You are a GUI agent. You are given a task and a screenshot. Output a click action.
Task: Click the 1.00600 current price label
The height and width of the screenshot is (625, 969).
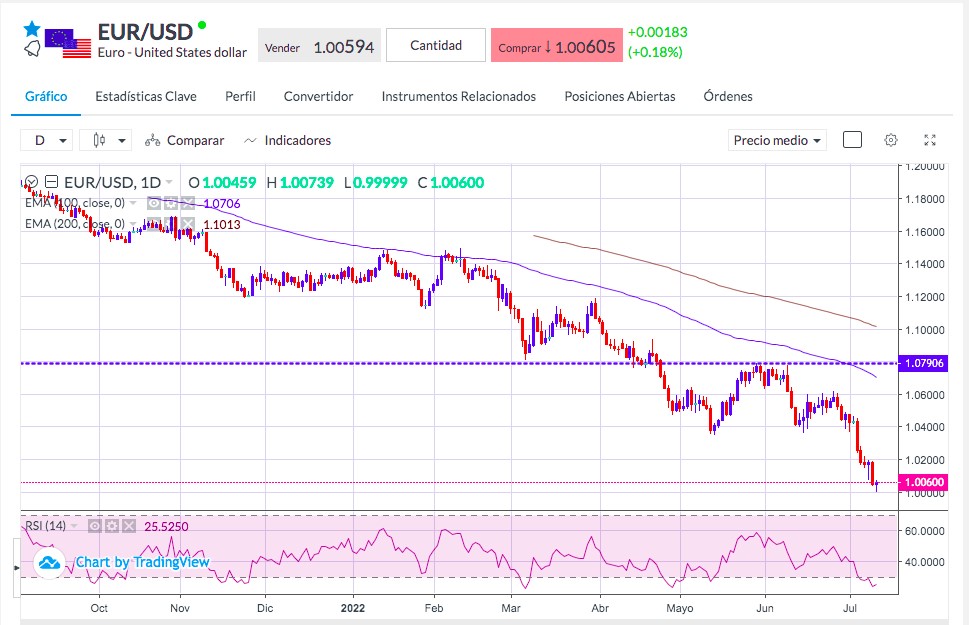[924, 482]
